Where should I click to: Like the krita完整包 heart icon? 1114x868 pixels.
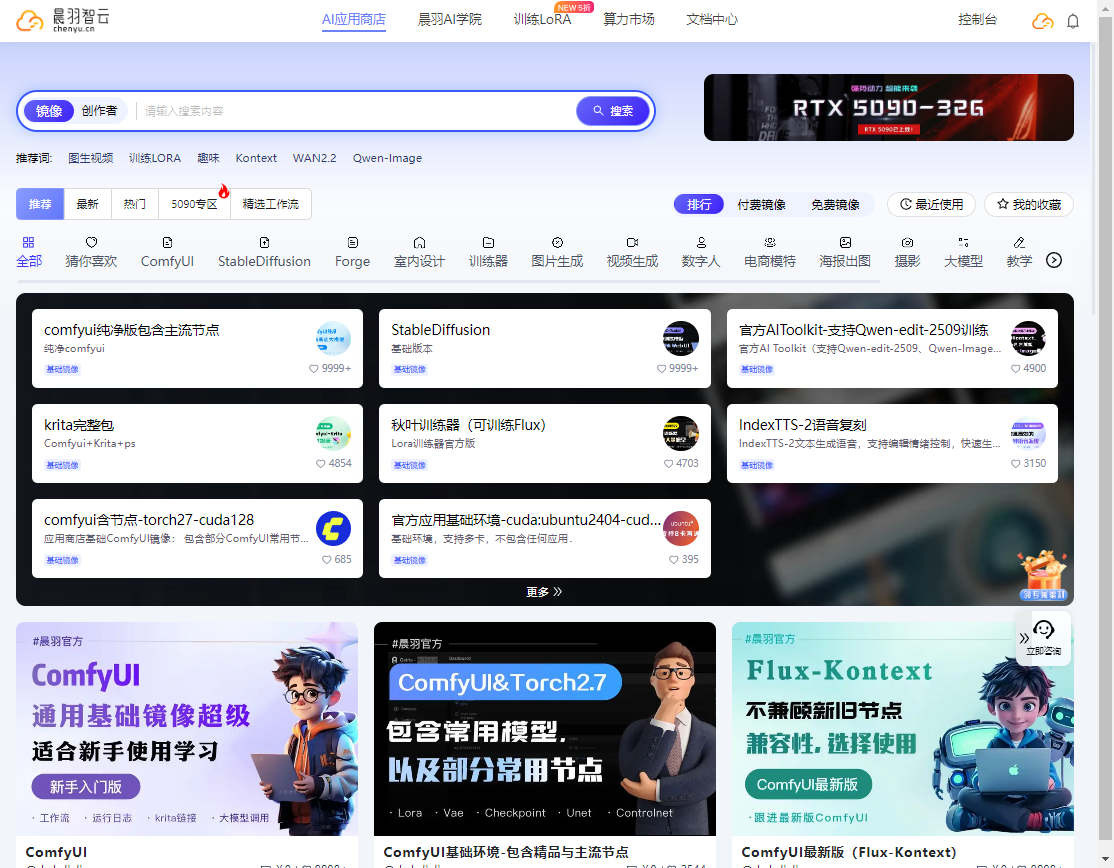click(x=321, y=464)
